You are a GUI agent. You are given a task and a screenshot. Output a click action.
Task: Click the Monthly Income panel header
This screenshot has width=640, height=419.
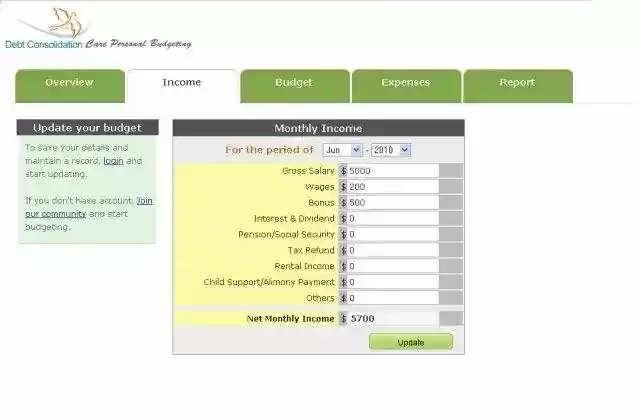point(318,128)
